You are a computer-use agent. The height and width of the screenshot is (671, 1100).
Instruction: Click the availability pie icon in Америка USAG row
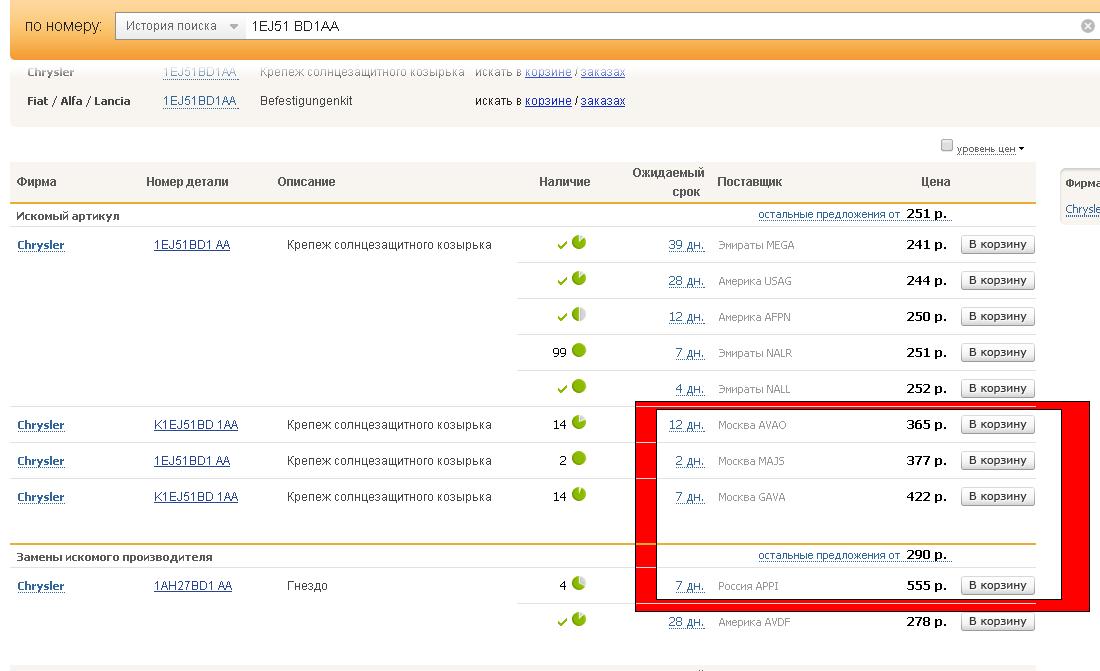pos(579,278)
